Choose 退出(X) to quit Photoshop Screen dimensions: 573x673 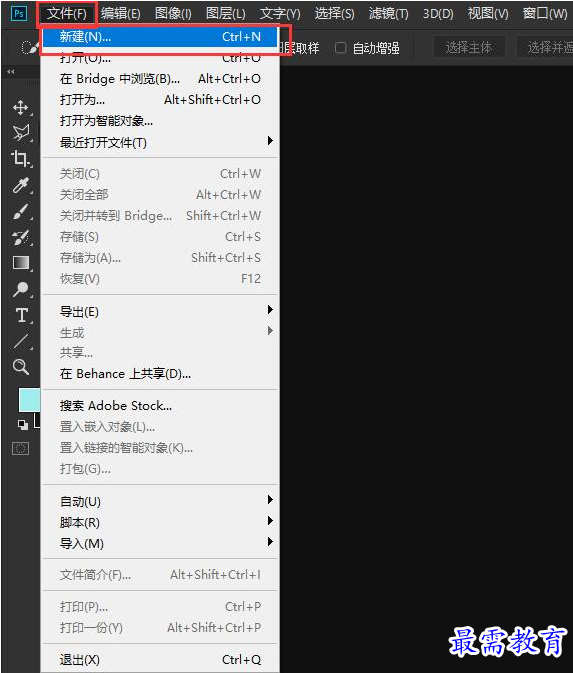point(160,659)
